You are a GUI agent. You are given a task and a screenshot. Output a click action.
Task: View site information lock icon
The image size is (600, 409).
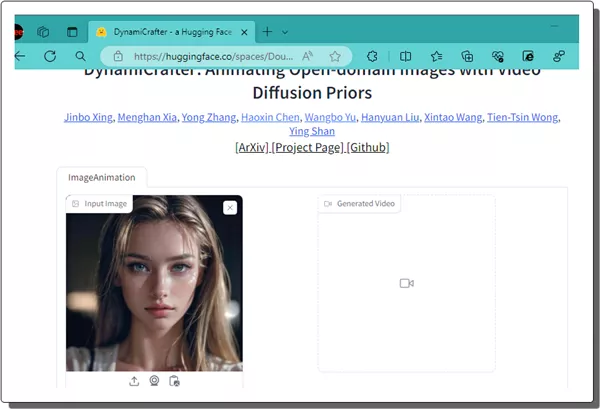(118, 56)
